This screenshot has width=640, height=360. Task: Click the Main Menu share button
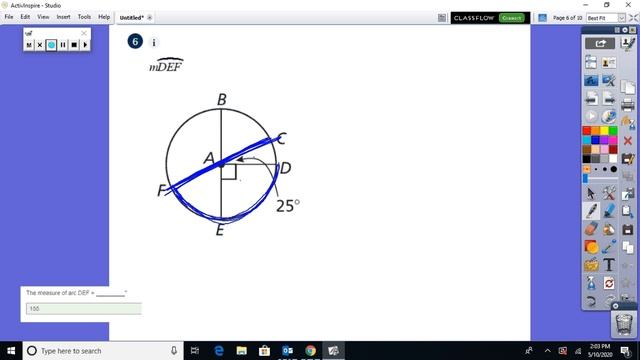point(600,43)
